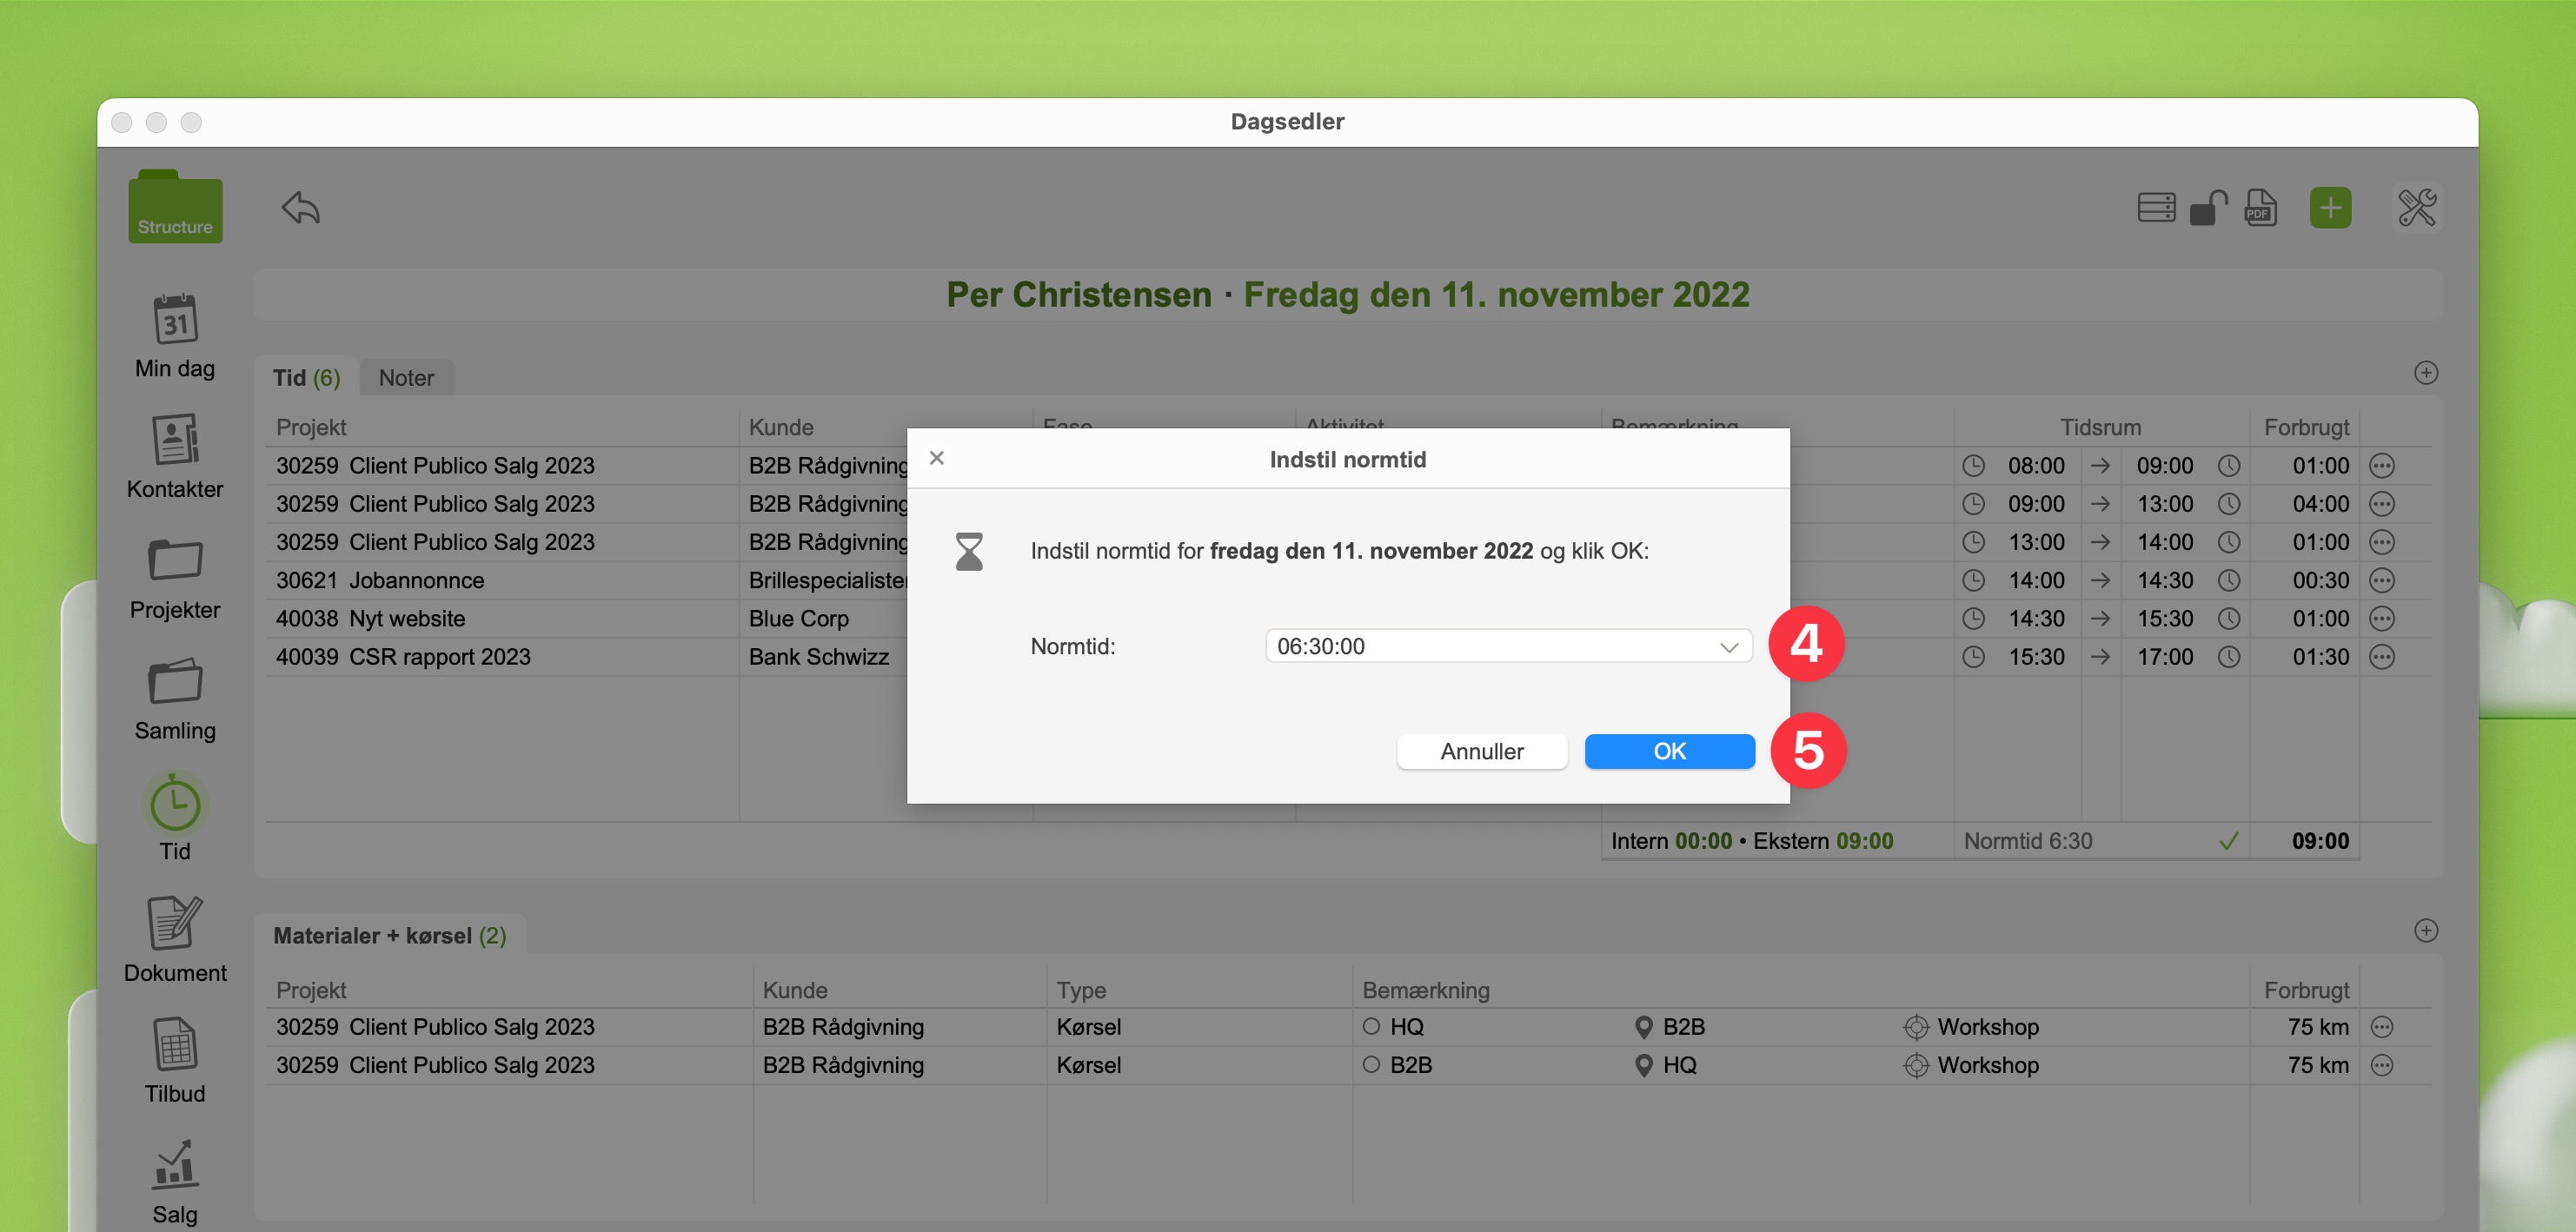Open options menu for the 08:00 time row

(x=2382, y=465)
